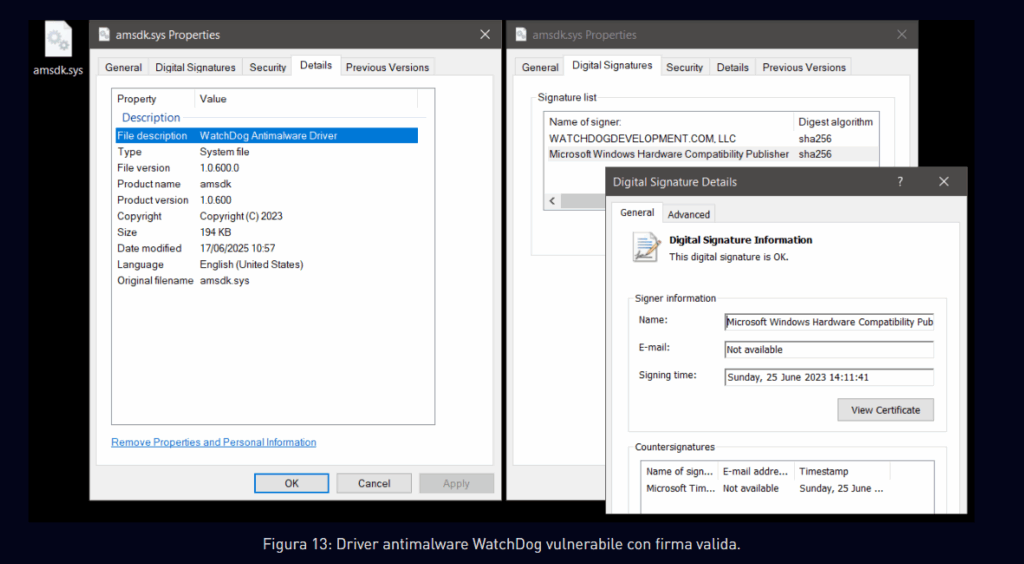
Task: Open Details tab in right Properties window
Action: (x=733, y=67)
